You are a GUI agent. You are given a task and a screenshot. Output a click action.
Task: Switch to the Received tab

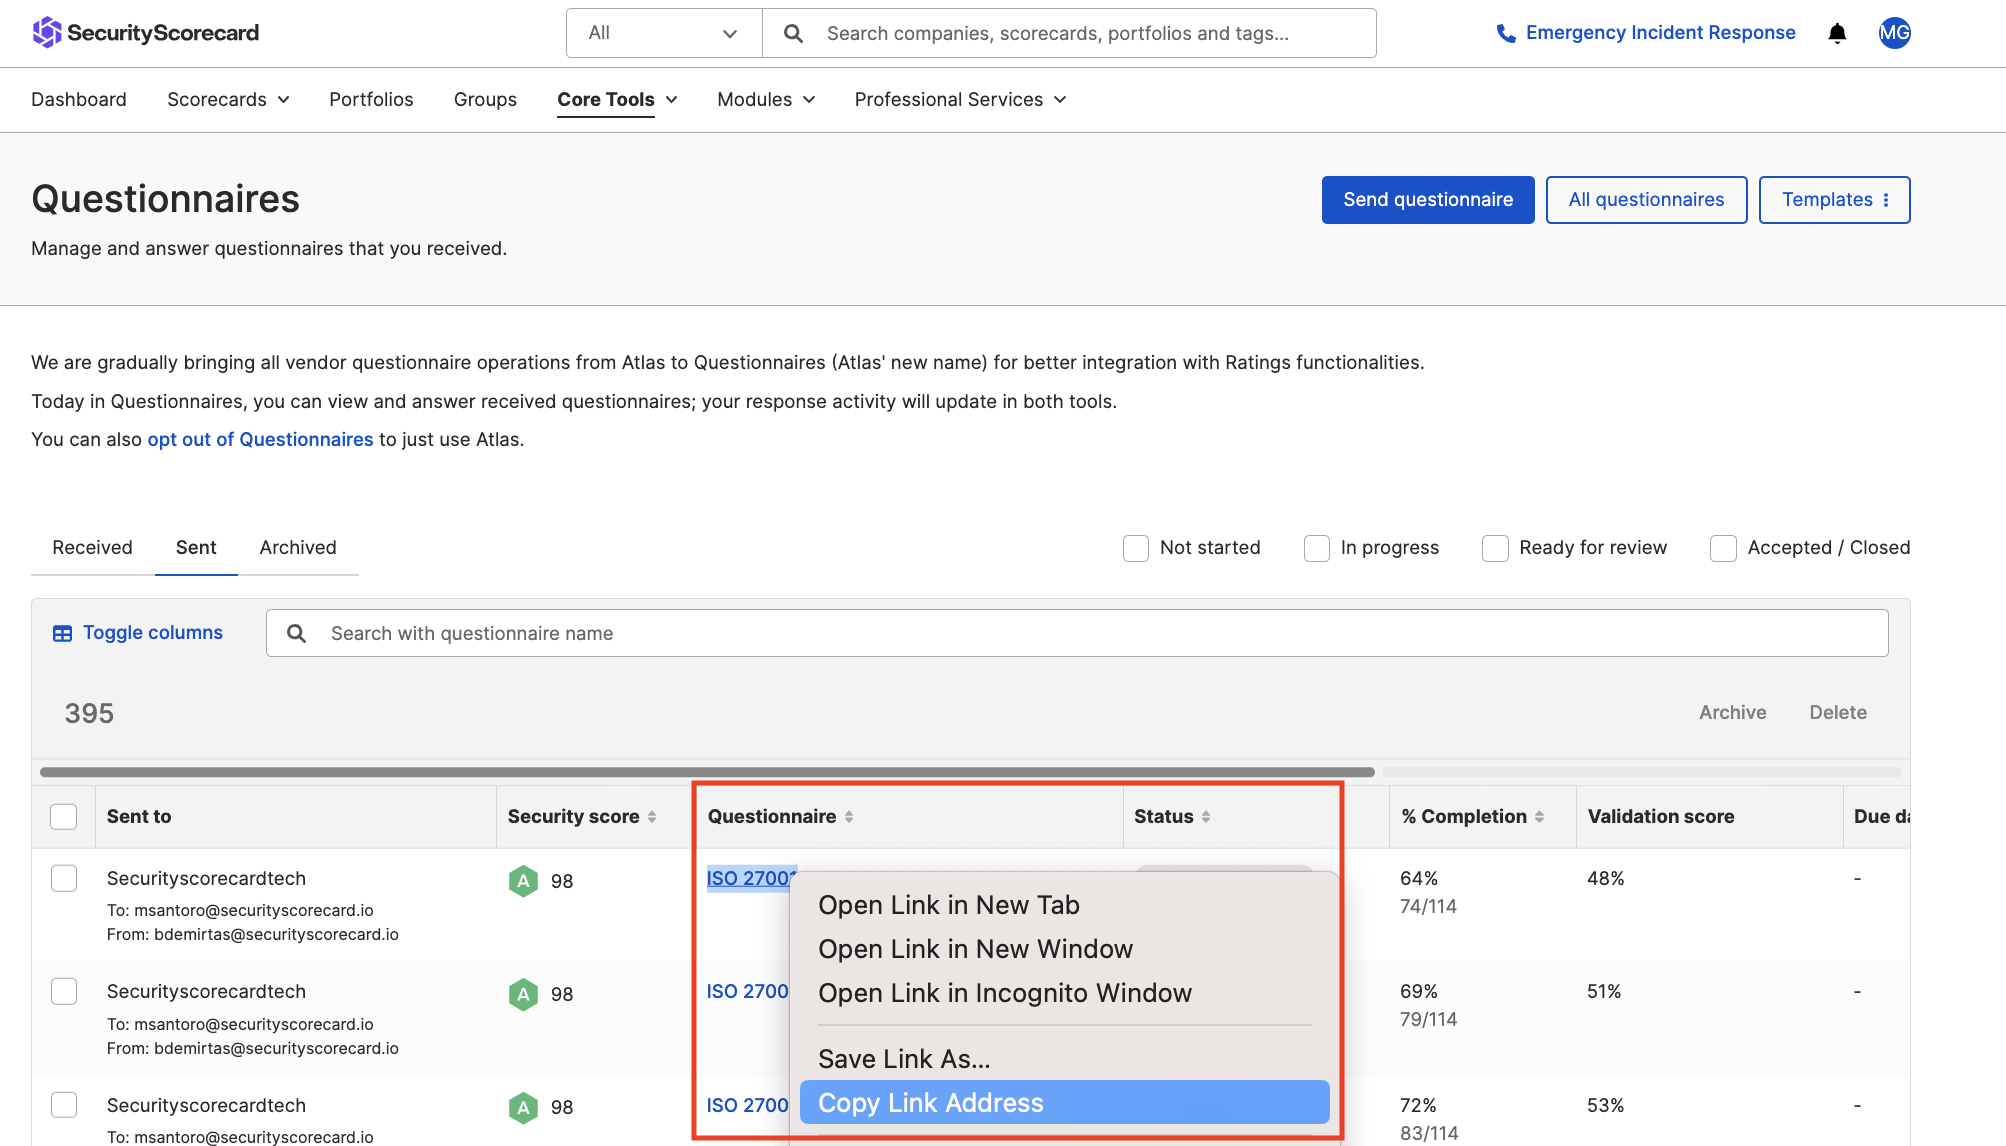click(92, 548)
